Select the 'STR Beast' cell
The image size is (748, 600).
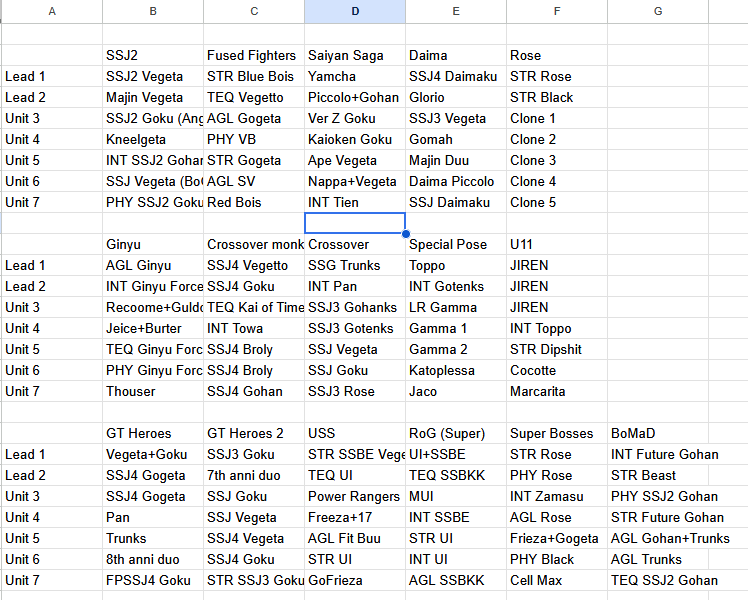658,475
